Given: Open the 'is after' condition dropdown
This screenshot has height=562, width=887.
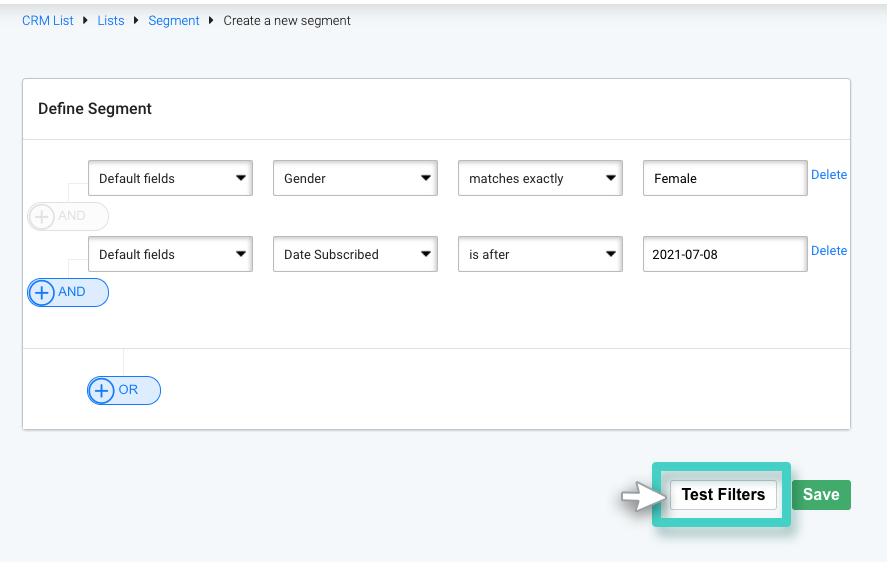Looking at the screenshot, I should (x=540, y=254).
